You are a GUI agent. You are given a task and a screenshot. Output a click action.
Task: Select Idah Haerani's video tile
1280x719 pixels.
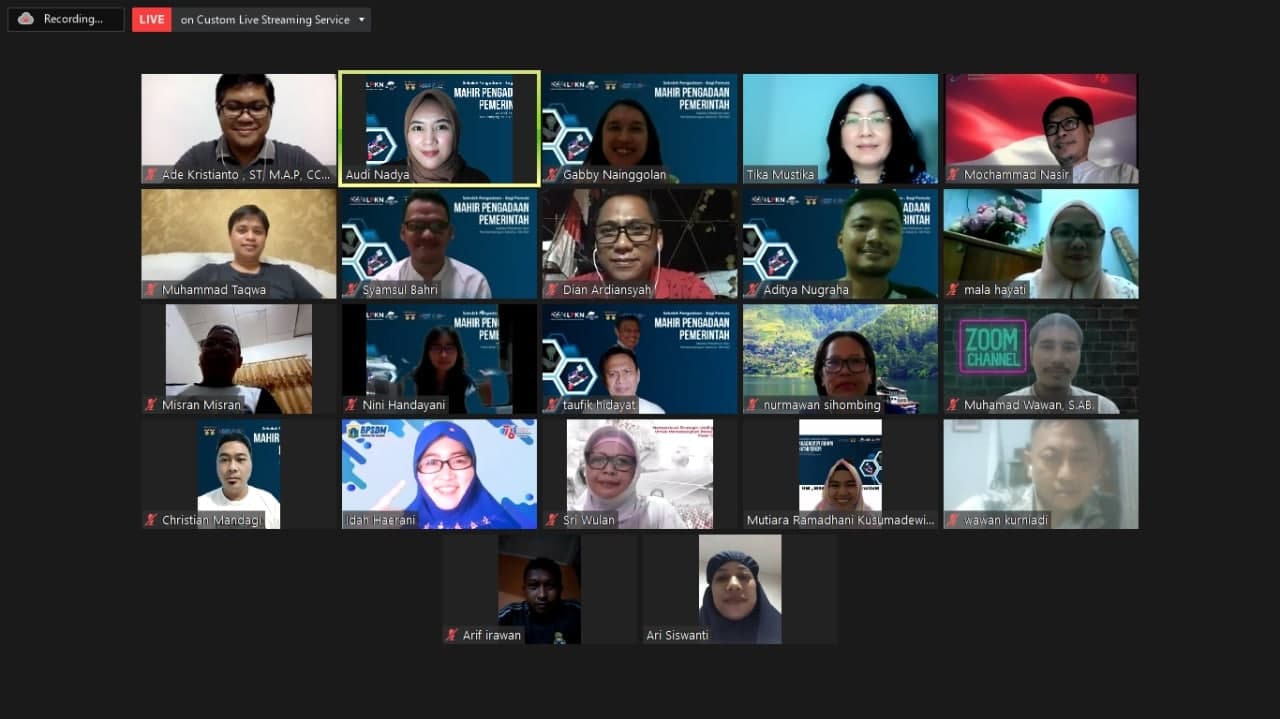pos(439,474)
